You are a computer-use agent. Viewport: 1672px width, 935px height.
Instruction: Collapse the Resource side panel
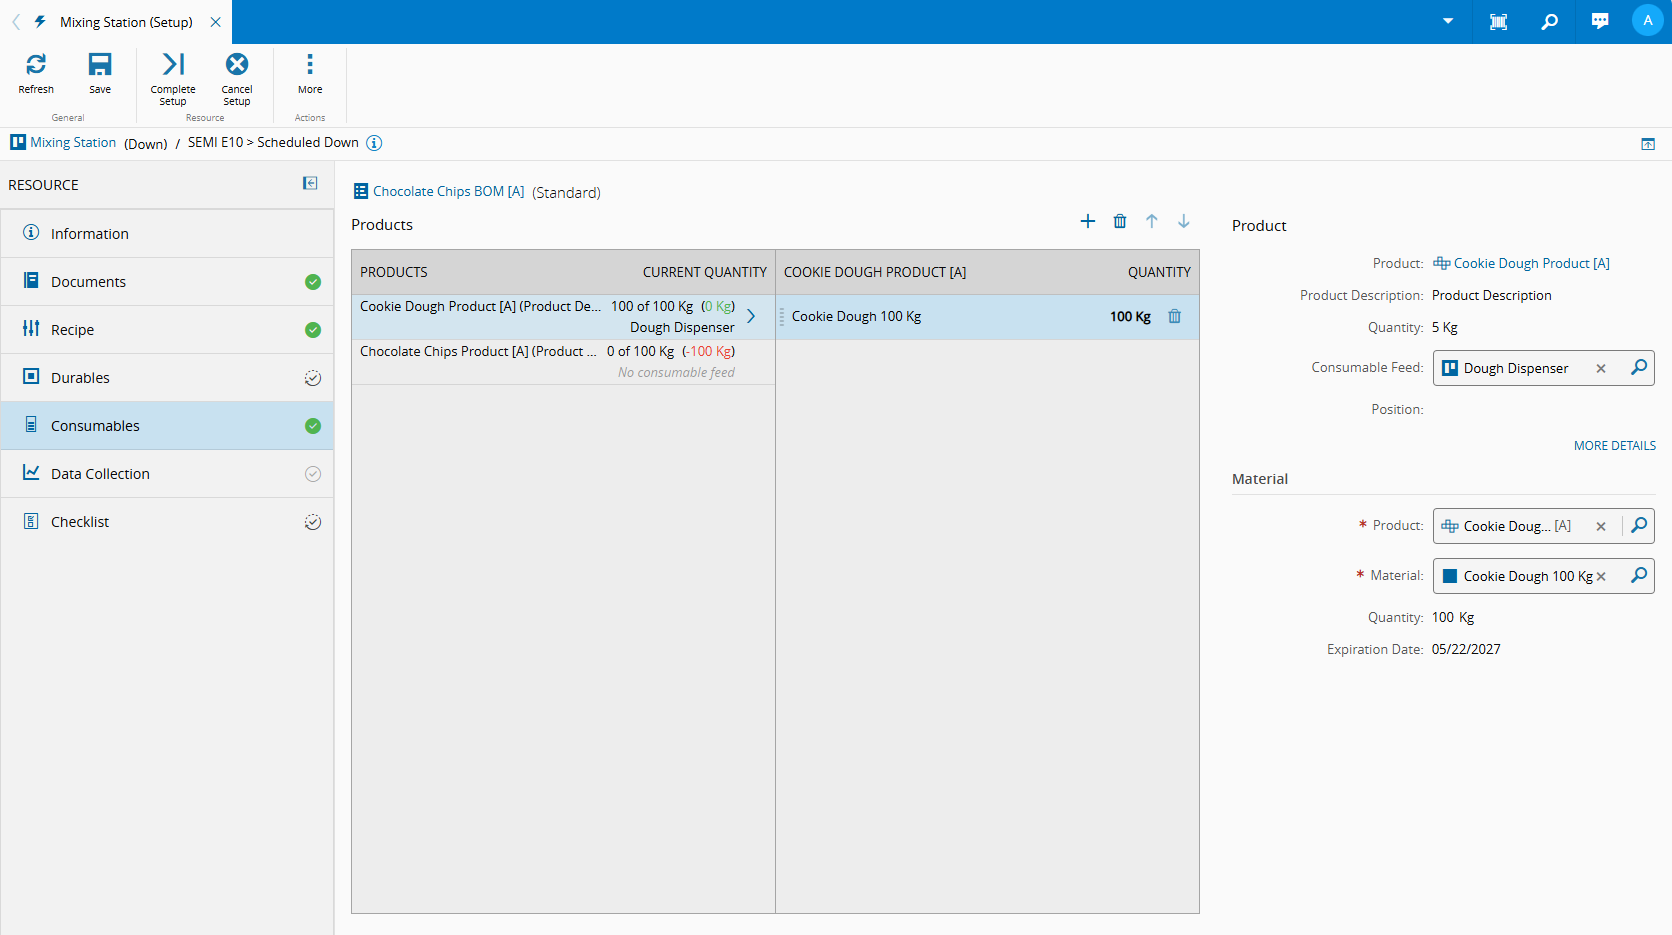point(310,183)
